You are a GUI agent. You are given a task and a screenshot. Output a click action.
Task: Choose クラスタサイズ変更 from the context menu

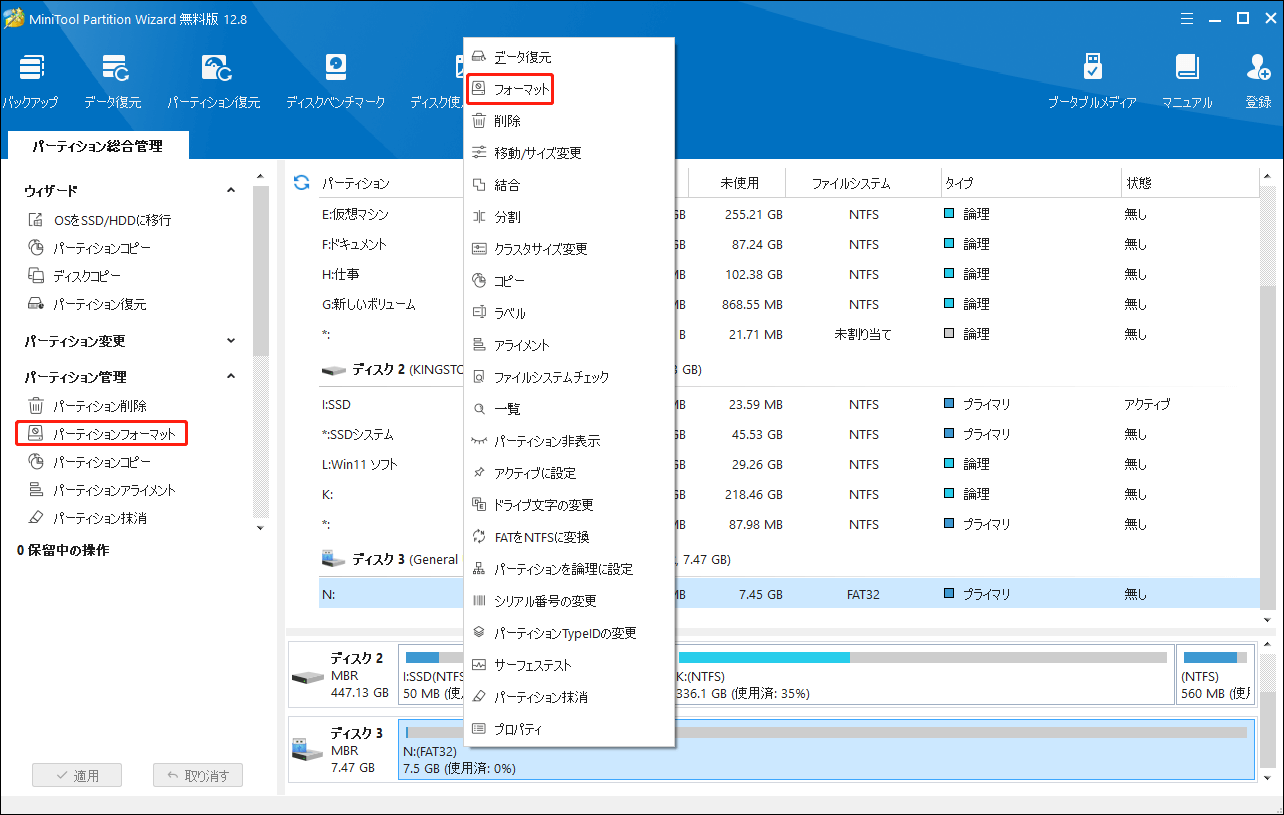[x=568, y=249]
